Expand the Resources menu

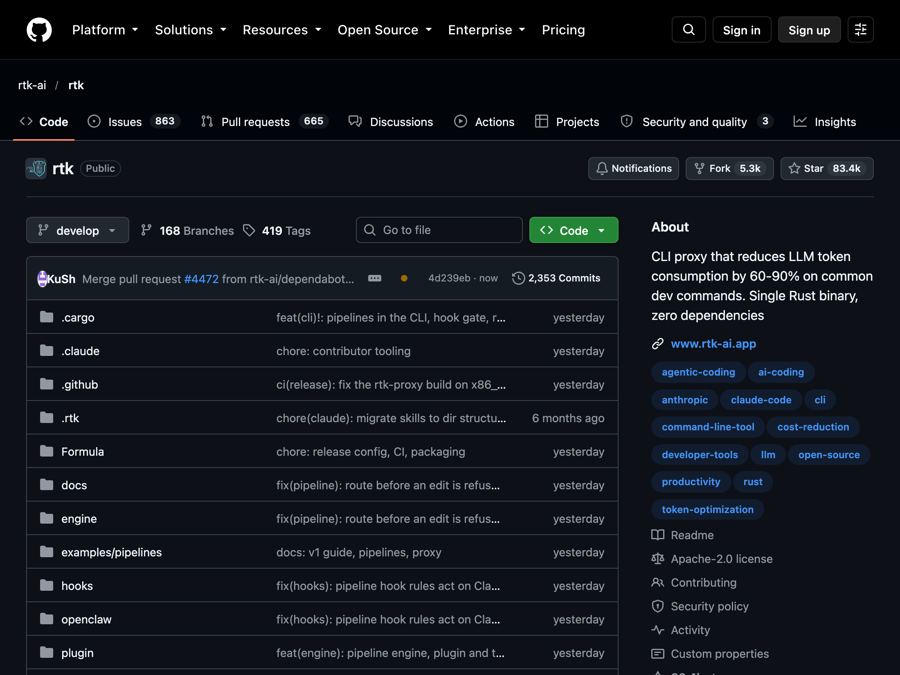[x=282, y=30]
